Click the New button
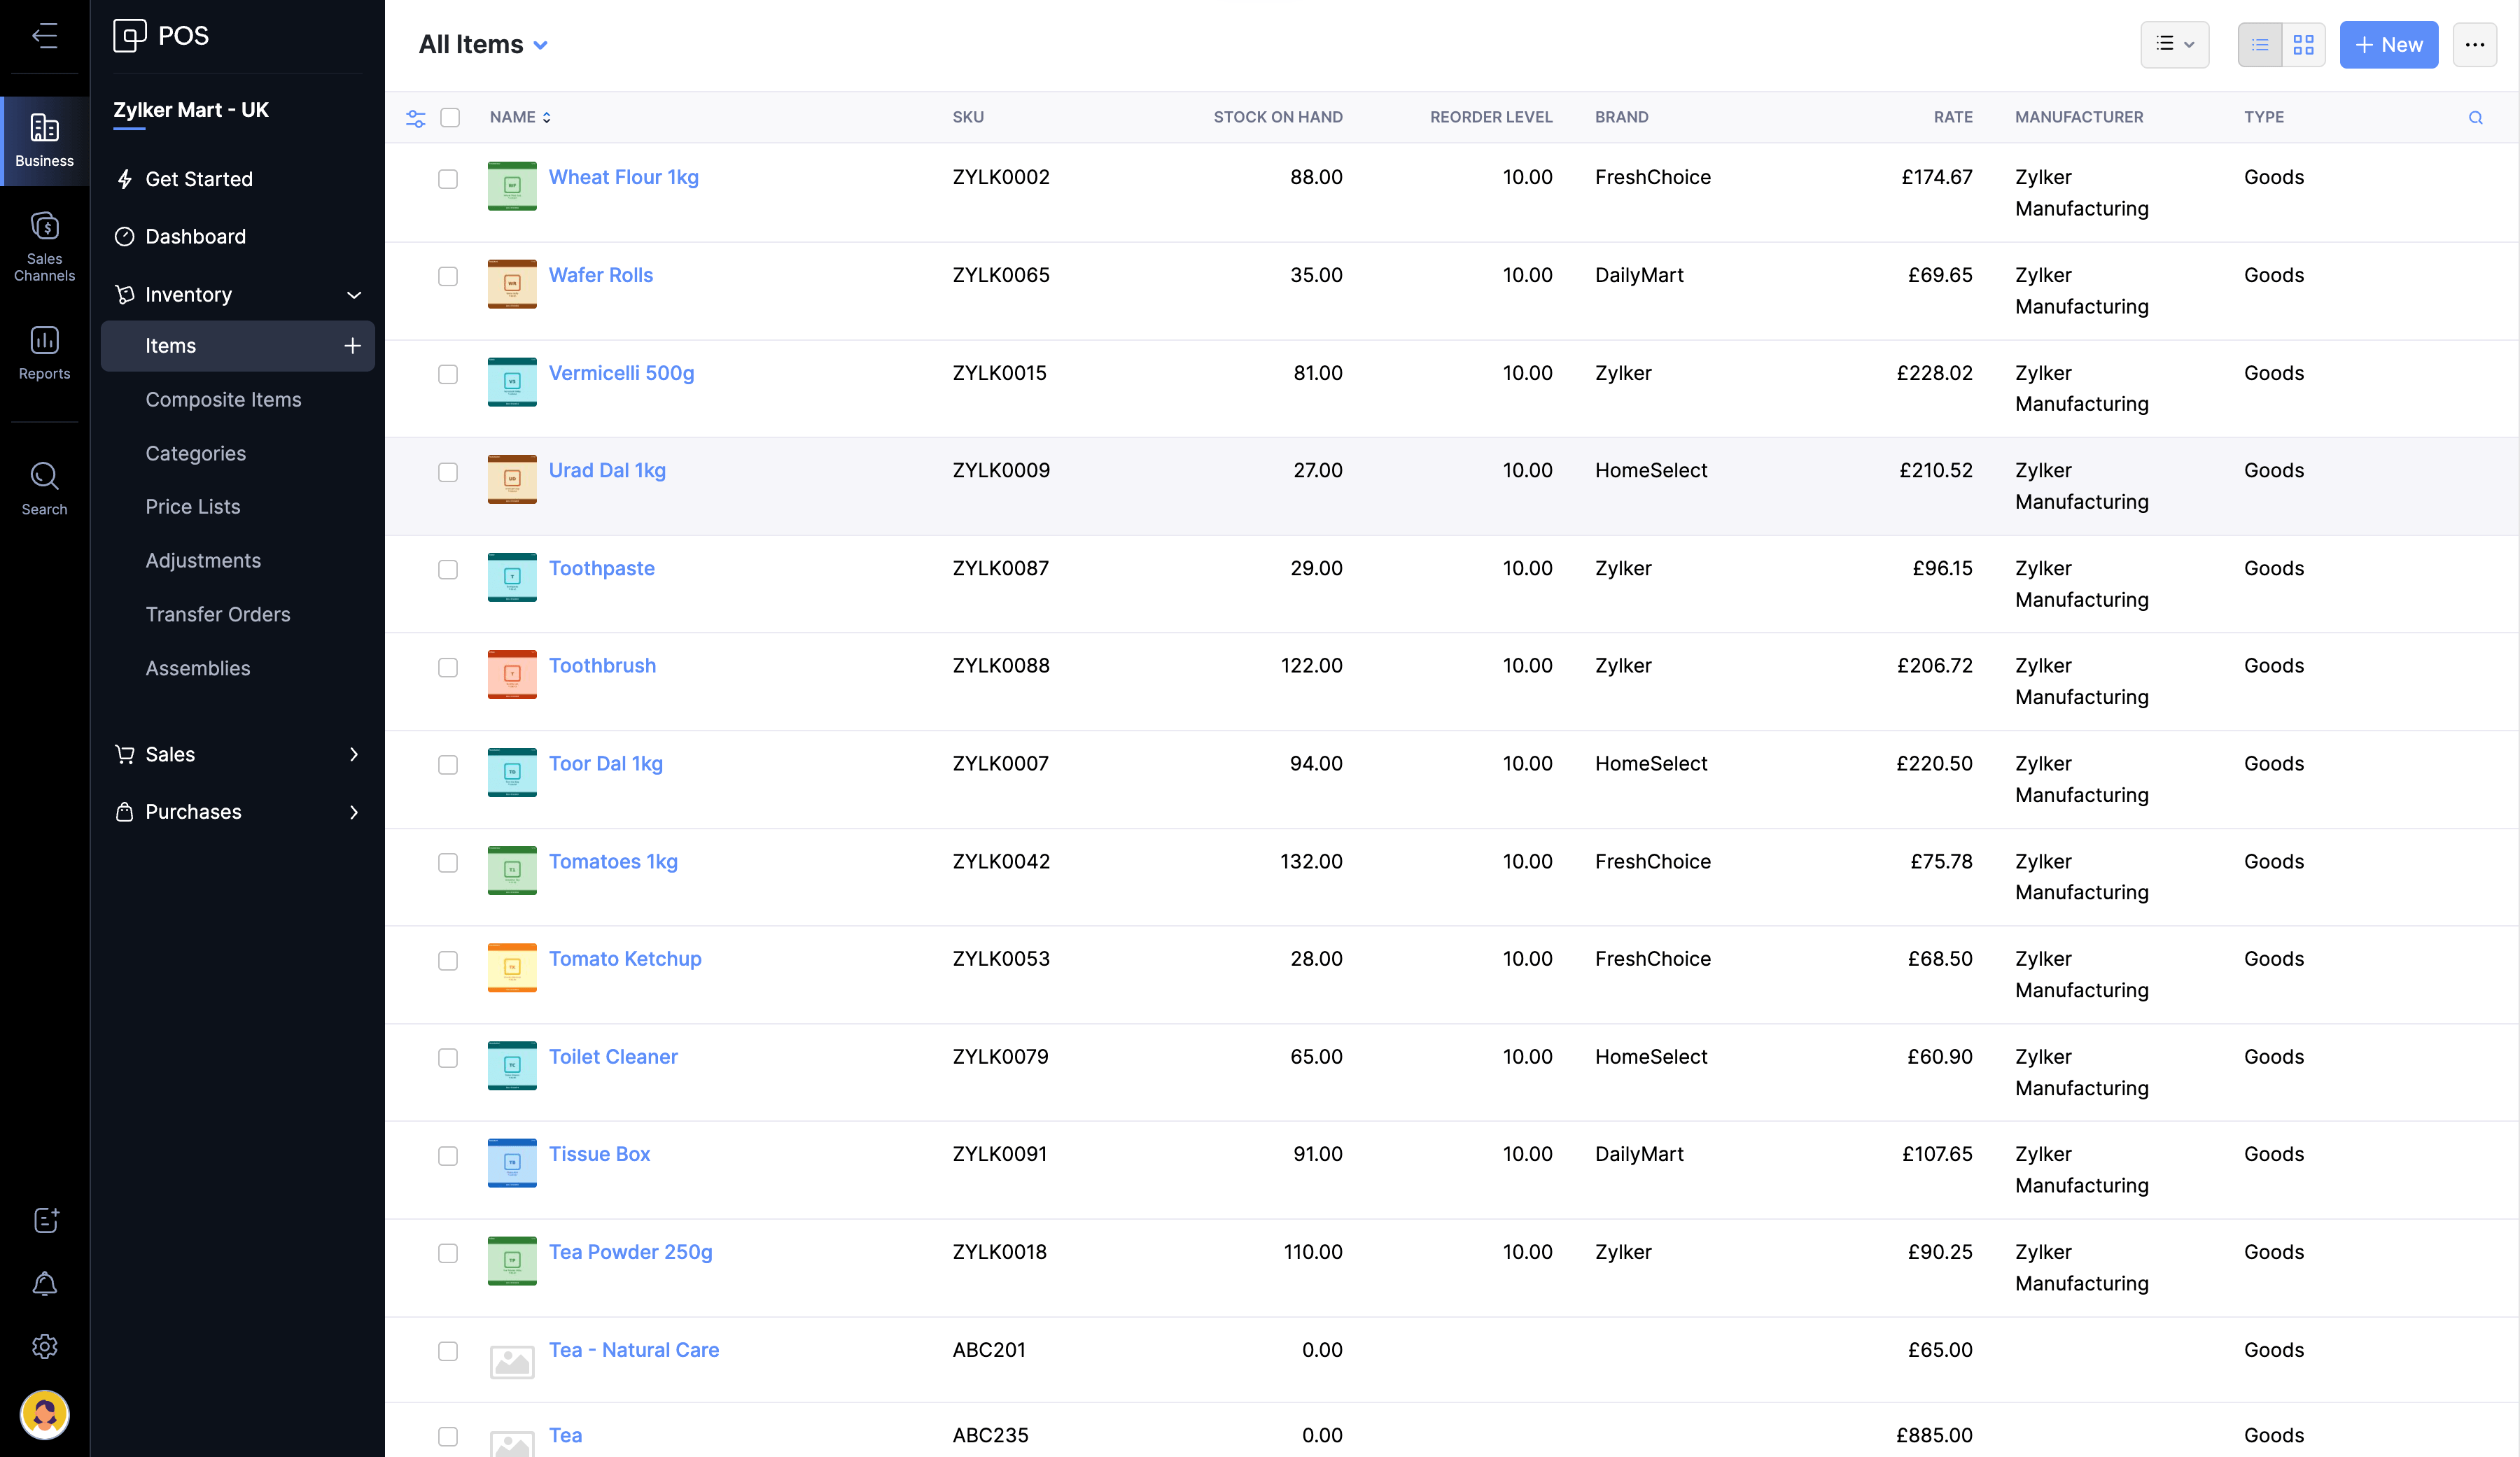This screenshot has width=2520, height=1457. [x=2388, y=45]
